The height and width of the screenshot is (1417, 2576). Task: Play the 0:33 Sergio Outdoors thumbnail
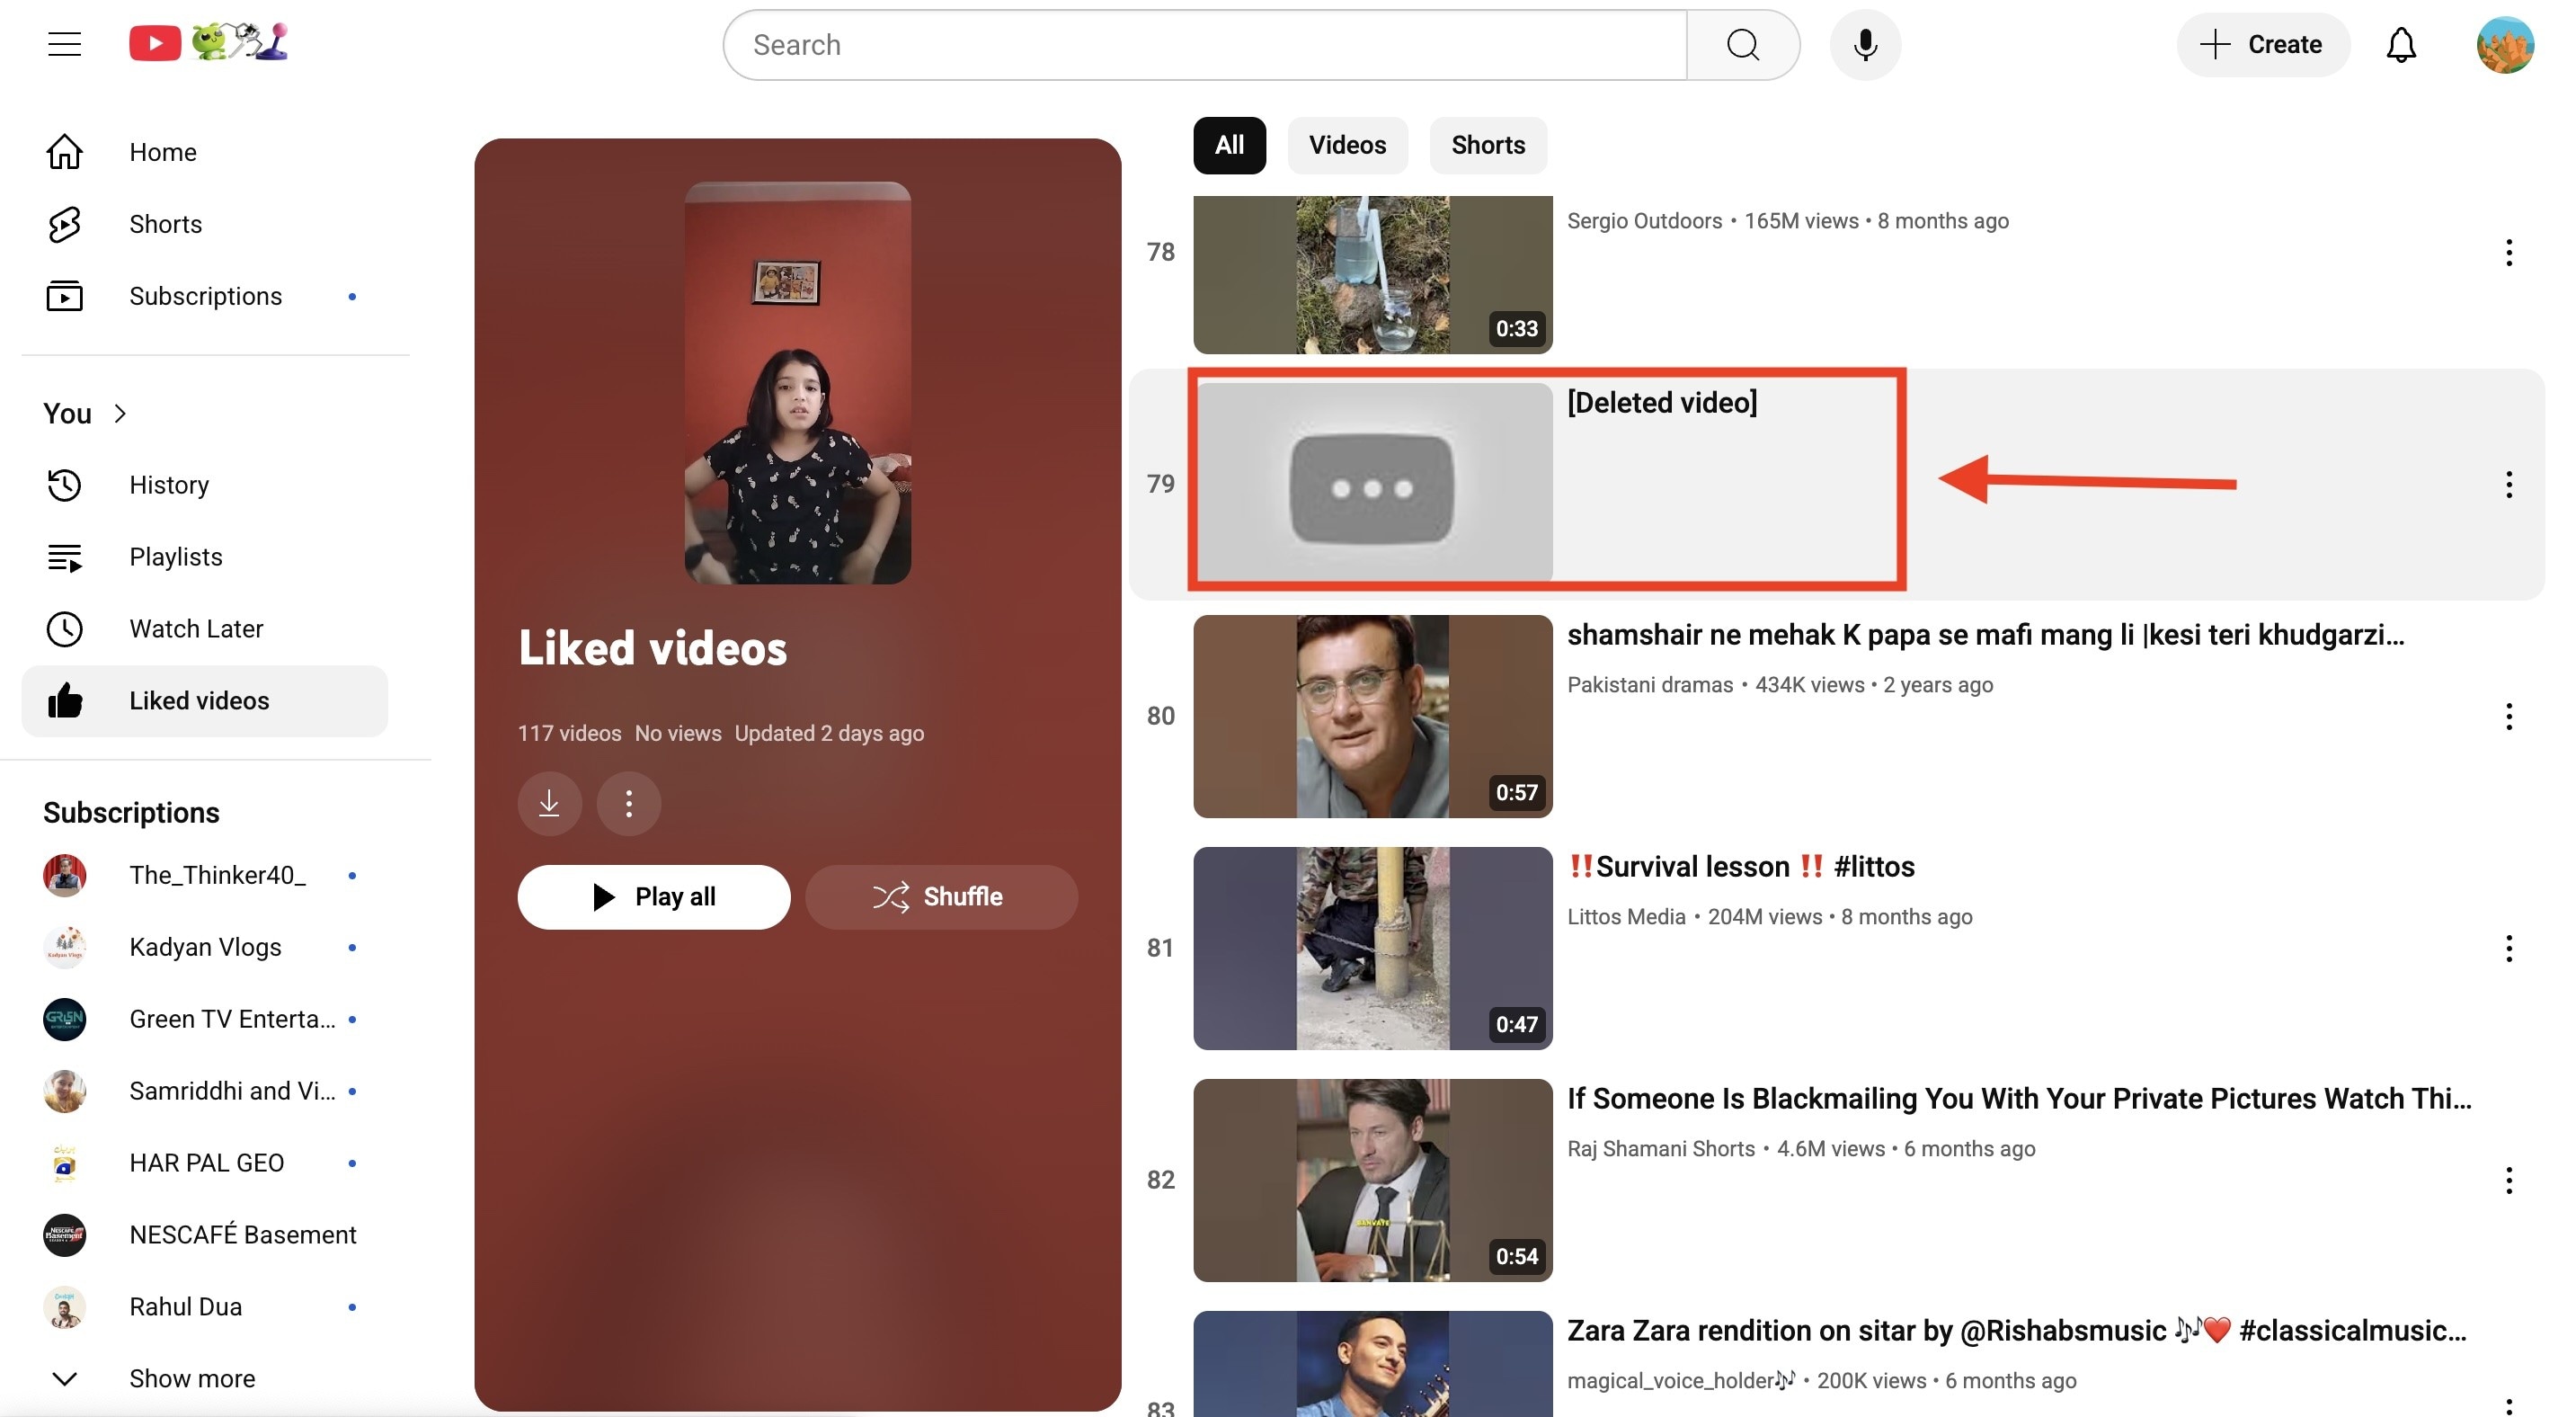coord(1373,275)
